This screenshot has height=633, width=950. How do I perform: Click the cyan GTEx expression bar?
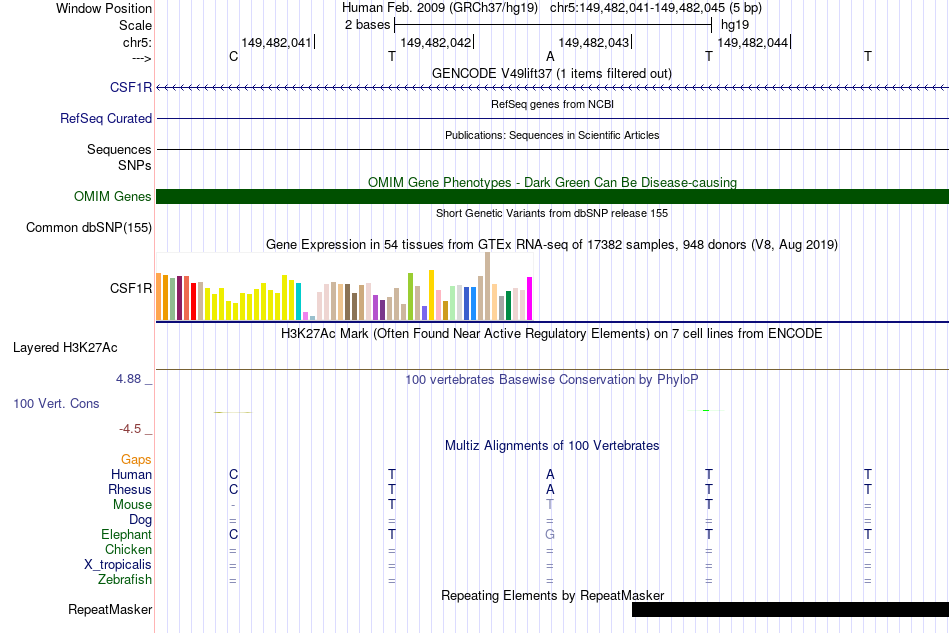[x=299, y=301]
